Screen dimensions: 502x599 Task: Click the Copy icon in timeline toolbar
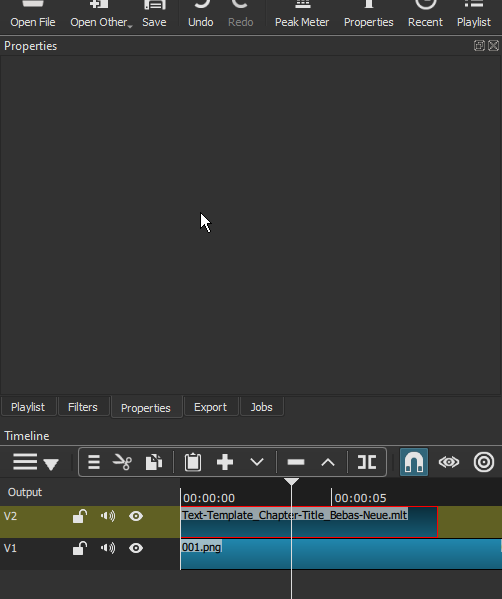tap(154, 462)
